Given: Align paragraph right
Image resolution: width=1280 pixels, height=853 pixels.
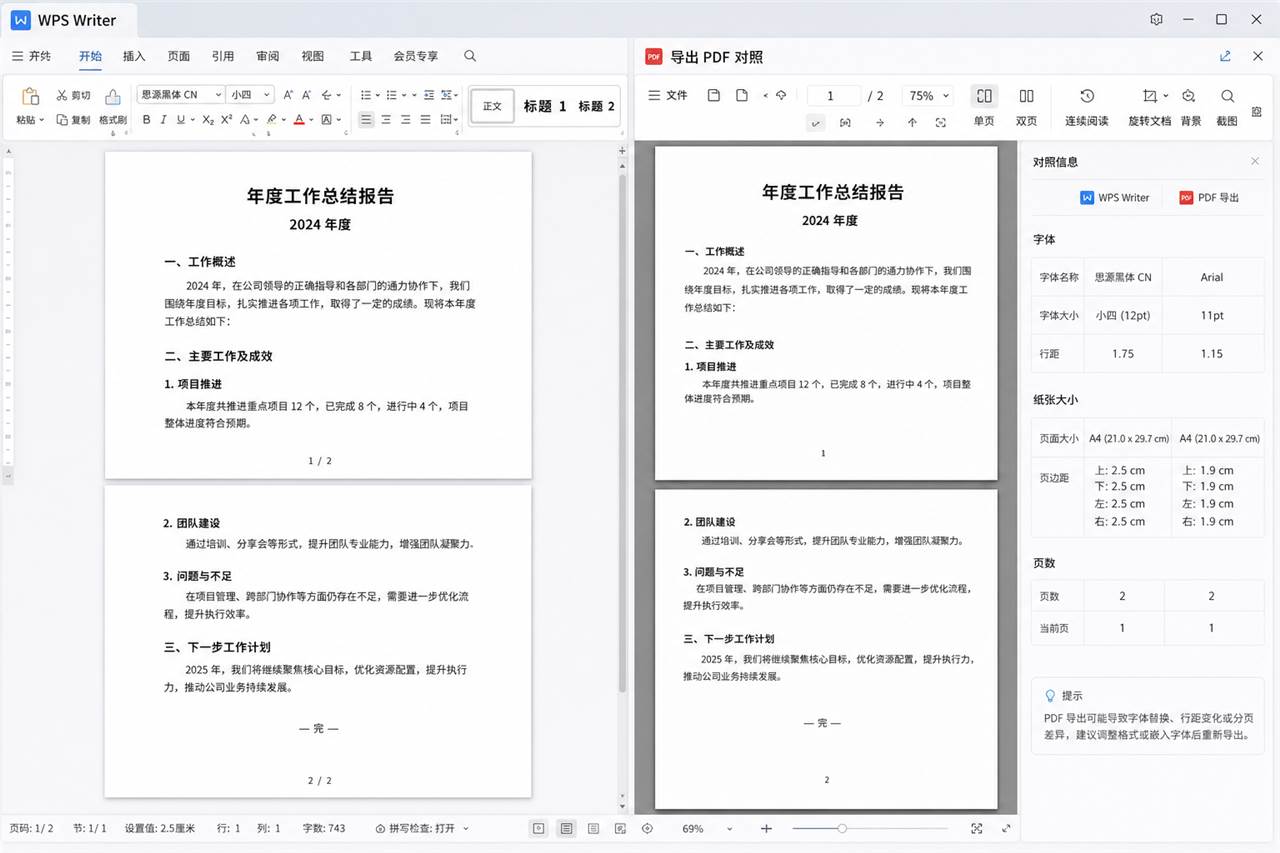Looking at the screenshot, I should coord(405,120).
